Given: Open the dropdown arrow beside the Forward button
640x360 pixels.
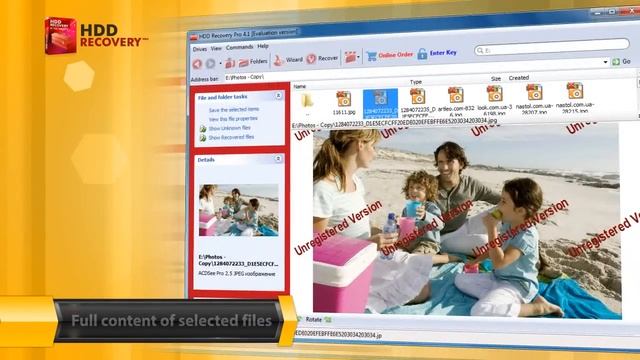Looking at the screenshot, I should 220,64.
